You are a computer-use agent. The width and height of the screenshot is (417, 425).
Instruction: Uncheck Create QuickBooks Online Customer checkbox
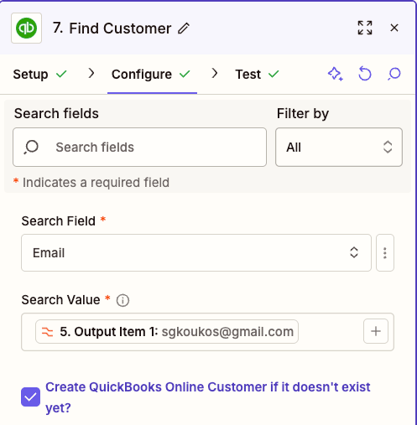point(31,397)
